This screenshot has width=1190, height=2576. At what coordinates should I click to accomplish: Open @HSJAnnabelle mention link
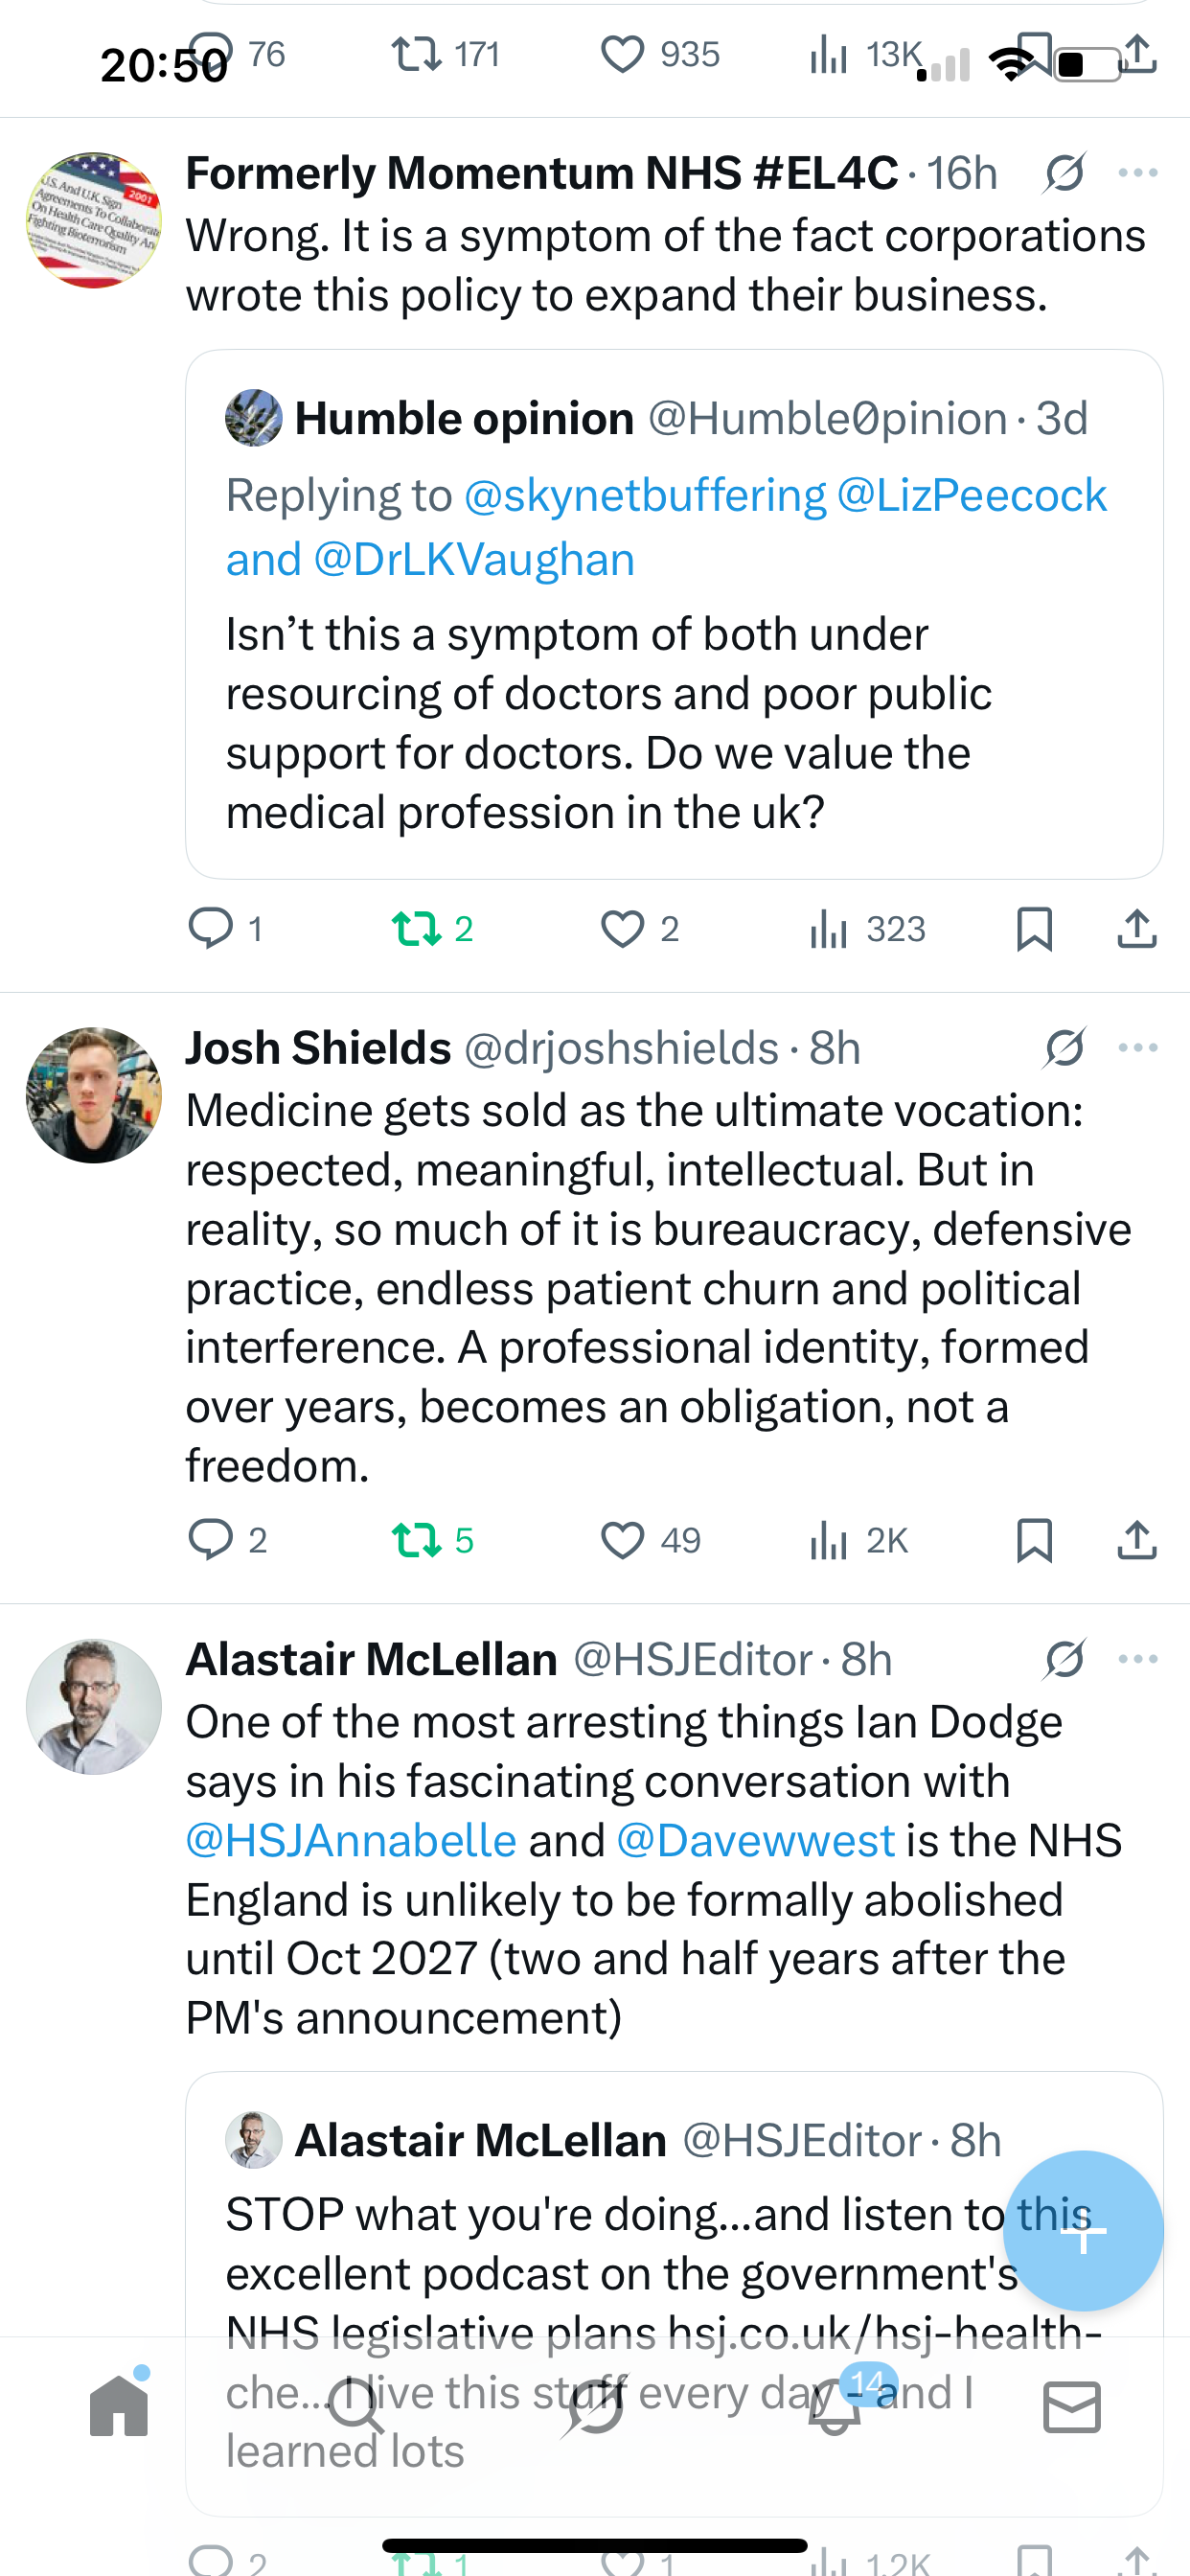click(x=351, y=1840)
